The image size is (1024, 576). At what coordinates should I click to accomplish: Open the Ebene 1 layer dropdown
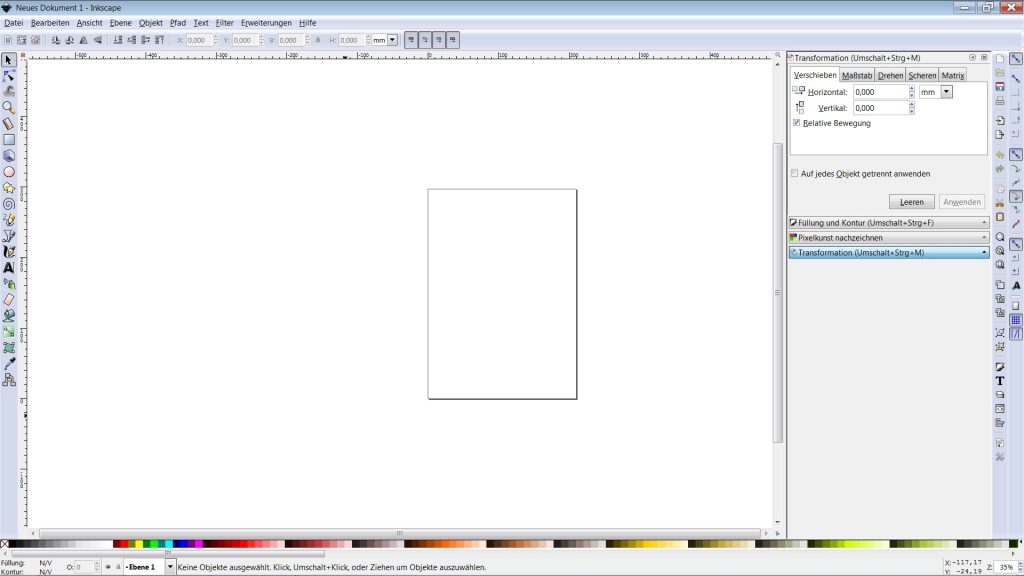169,567
